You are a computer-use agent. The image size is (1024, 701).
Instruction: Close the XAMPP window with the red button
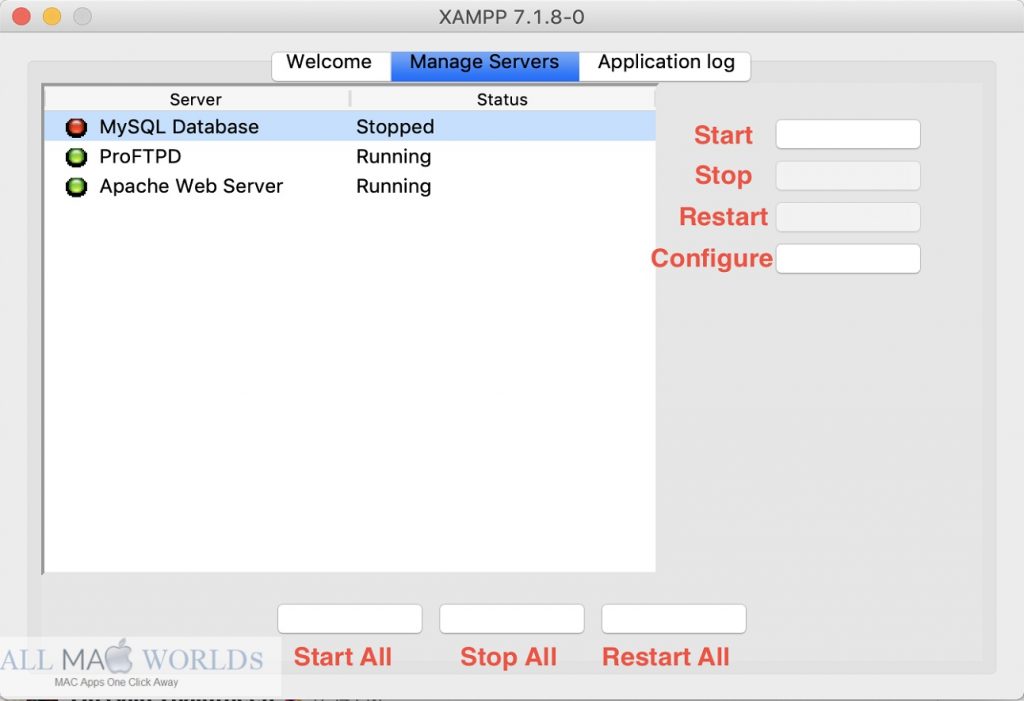click(22, 16)
